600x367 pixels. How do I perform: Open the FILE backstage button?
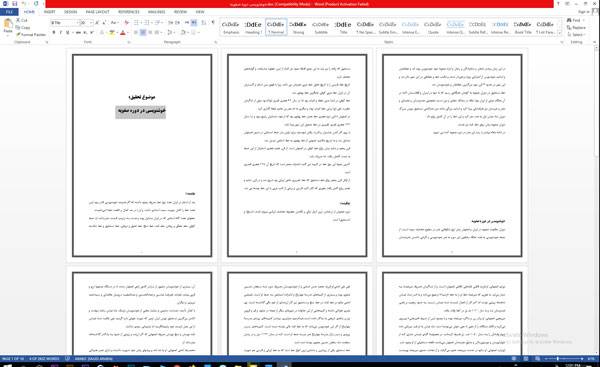tap(9, 12)
